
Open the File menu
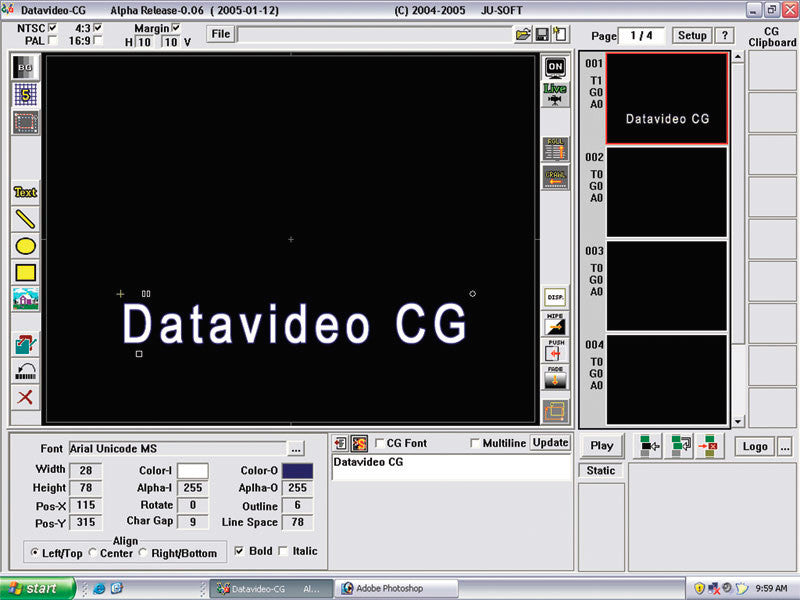click(x=220, y=33)
